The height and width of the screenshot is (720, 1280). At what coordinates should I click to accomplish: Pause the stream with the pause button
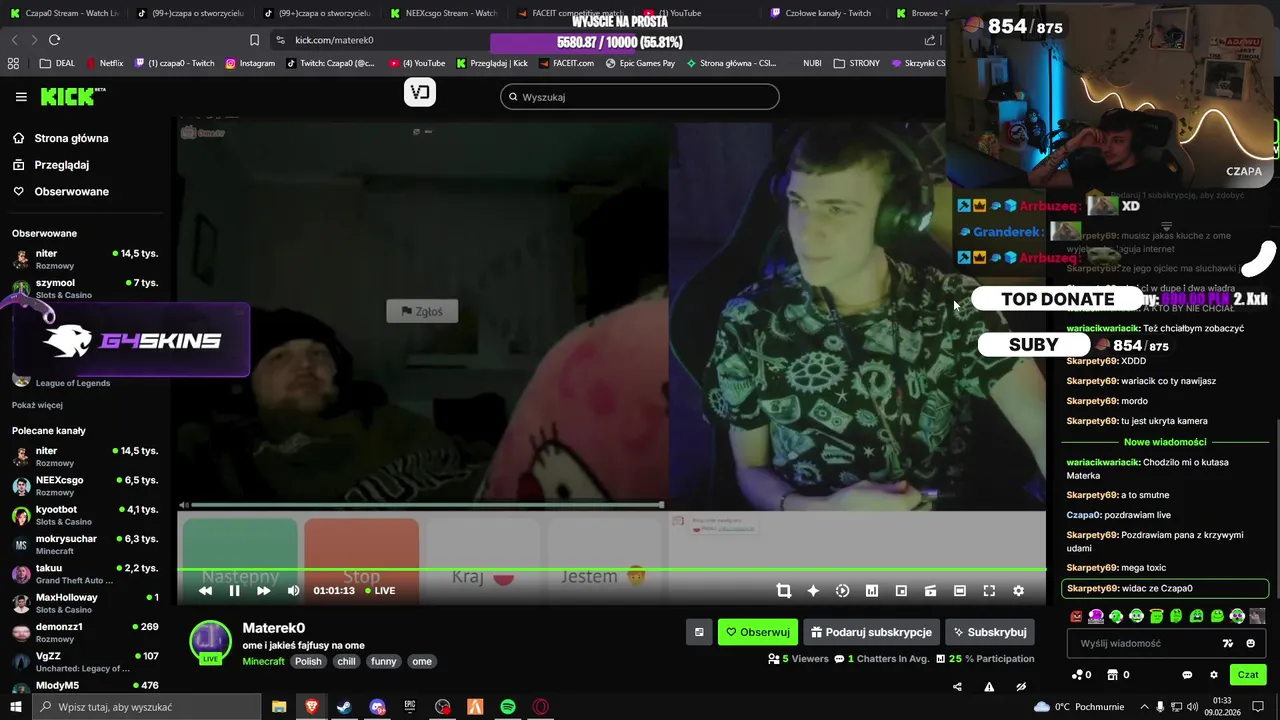[x=234, y=591]
